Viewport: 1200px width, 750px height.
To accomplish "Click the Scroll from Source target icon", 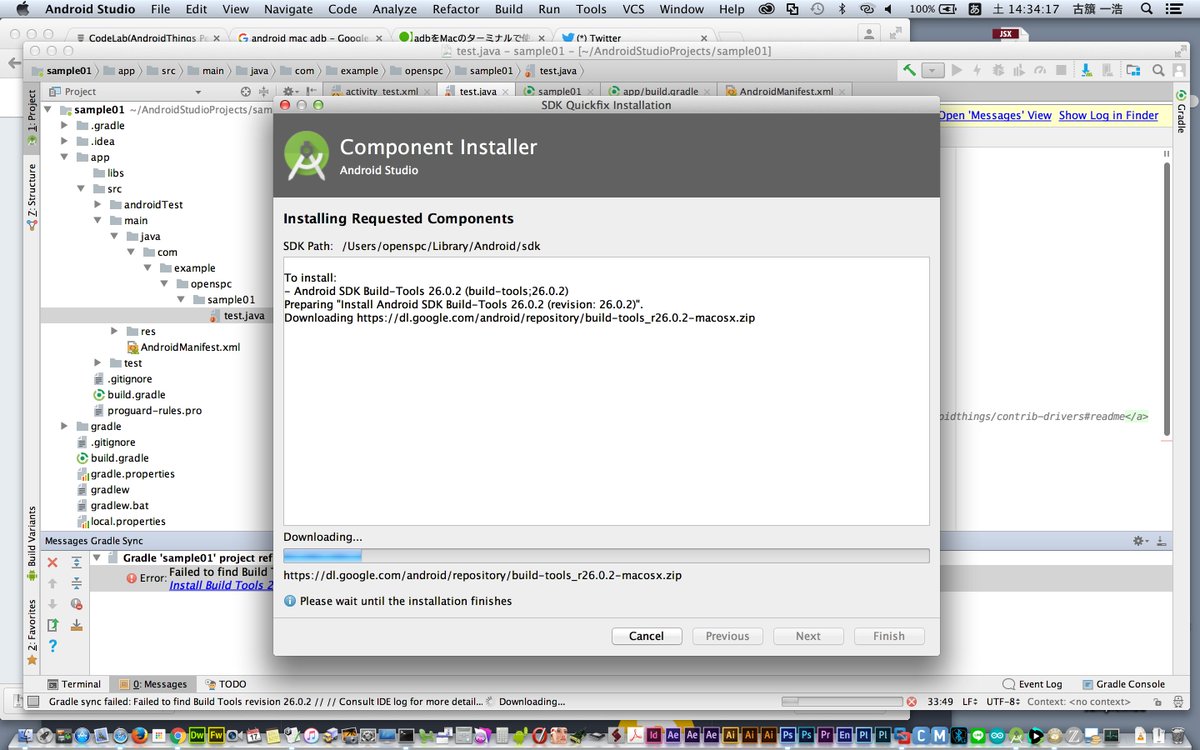I will click(246, 91).
